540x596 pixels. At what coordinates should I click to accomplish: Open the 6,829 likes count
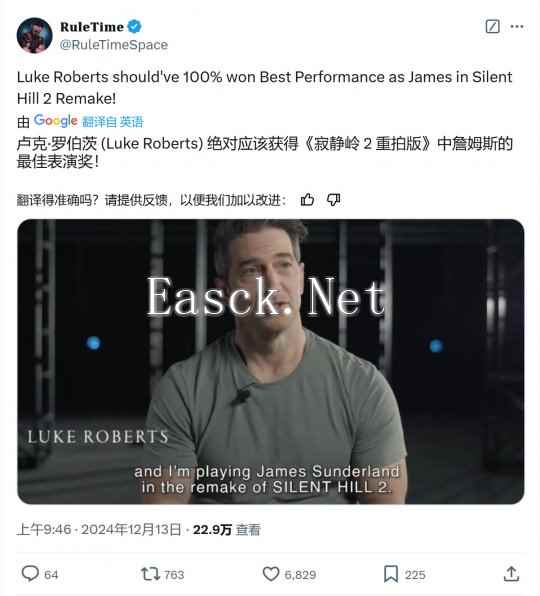[x=300, y=575]
